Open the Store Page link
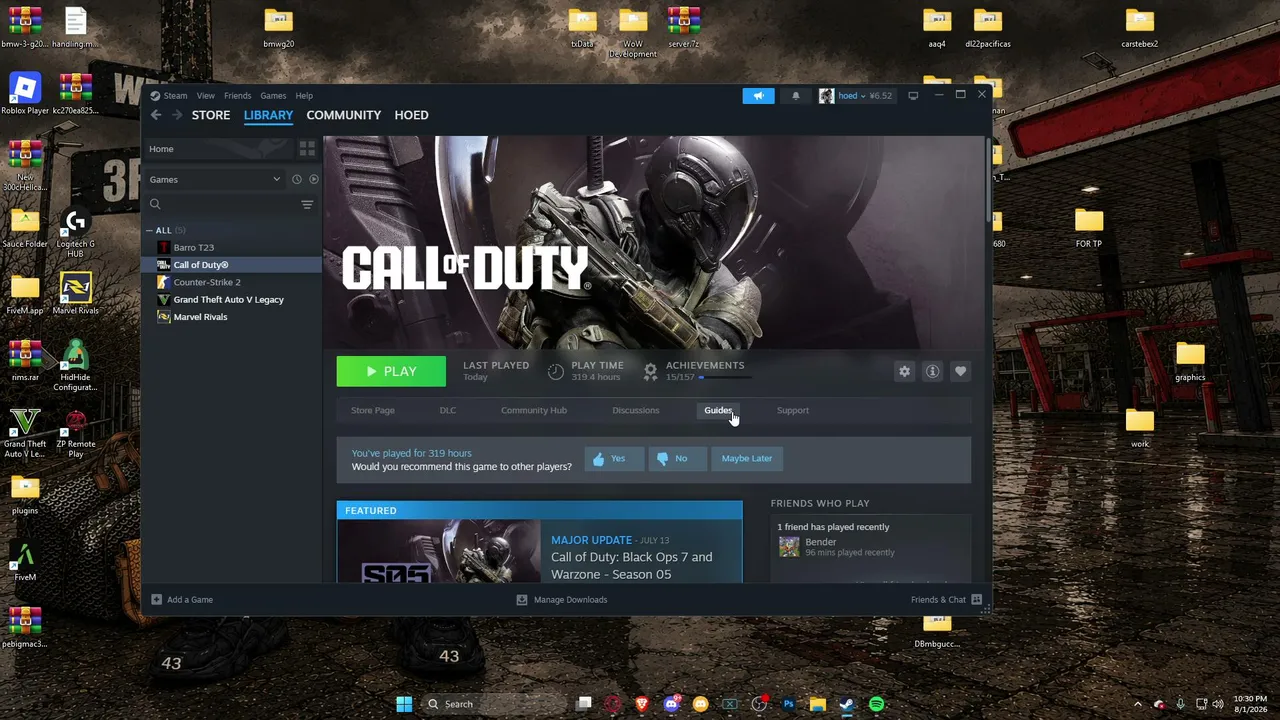 (x=373, y=410)
